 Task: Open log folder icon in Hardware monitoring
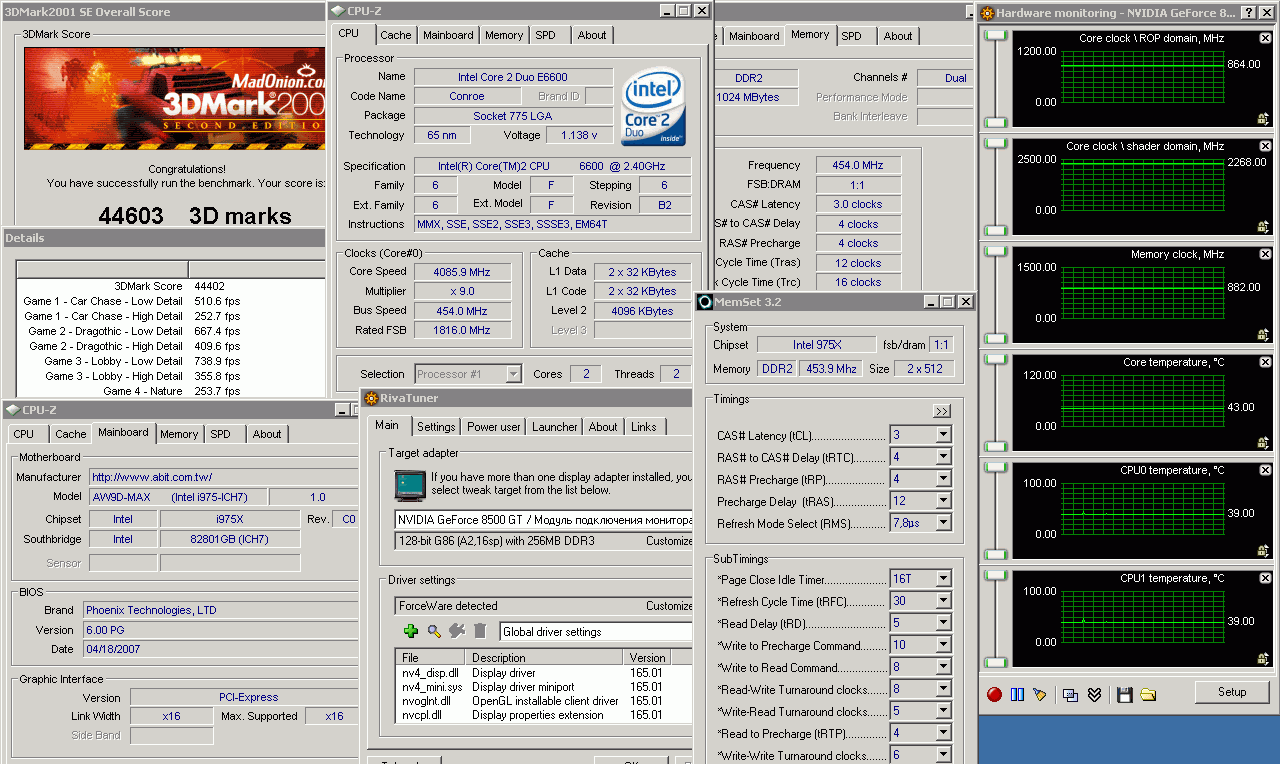1148,694
